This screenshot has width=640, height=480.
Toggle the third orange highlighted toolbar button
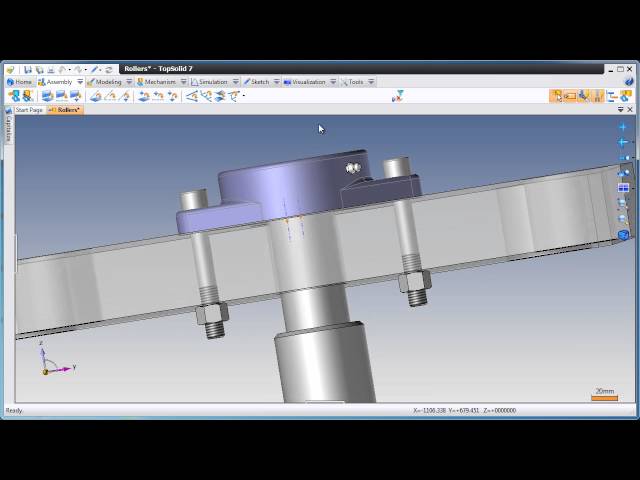click(584, 96)
